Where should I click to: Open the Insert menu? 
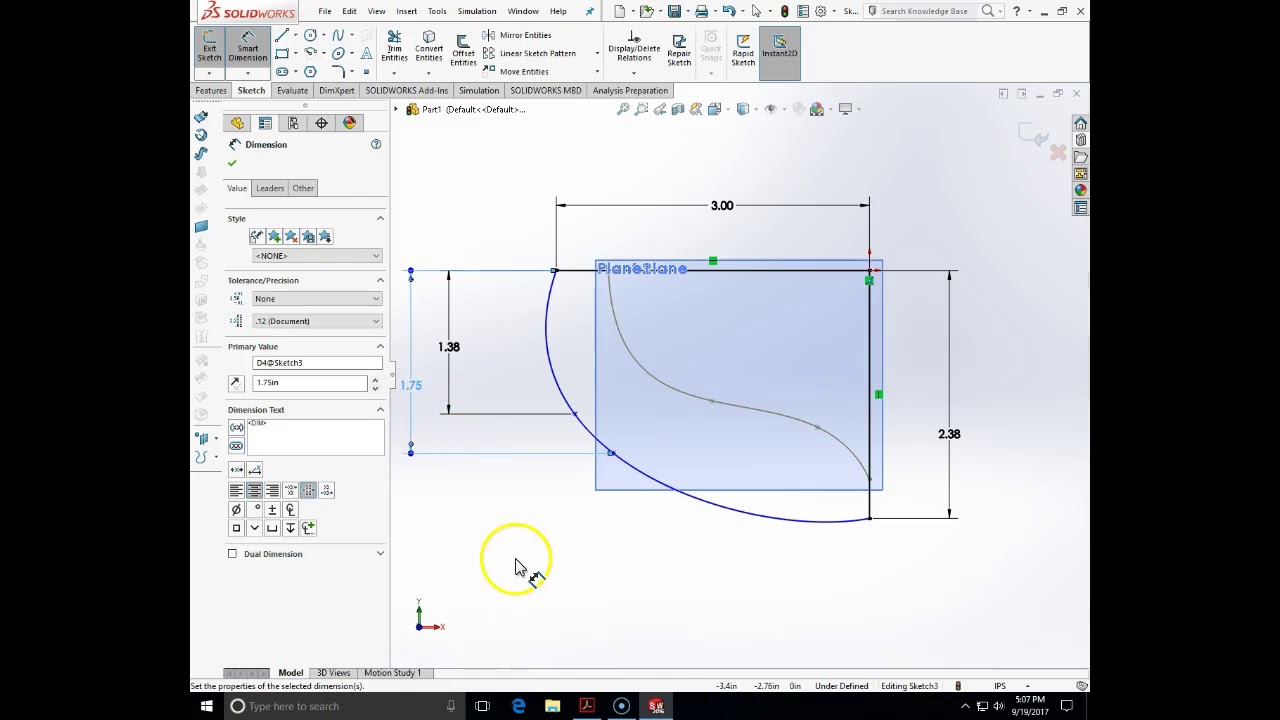pyautogui.click(x=406, y=11)
